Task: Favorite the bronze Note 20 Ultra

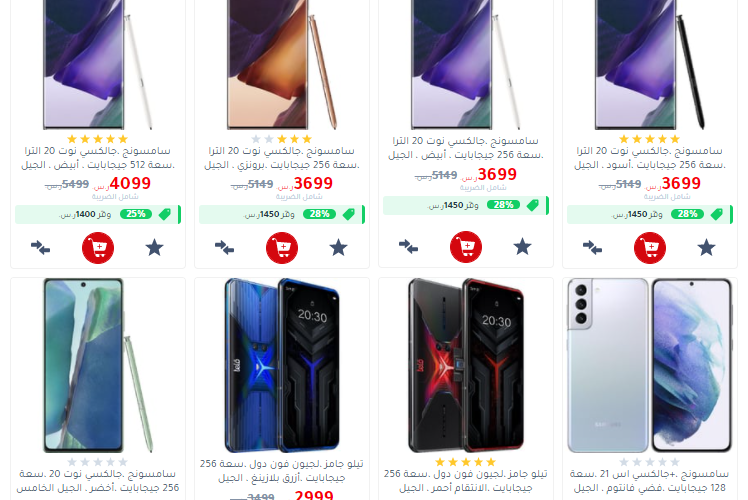Action: [338, 248]
